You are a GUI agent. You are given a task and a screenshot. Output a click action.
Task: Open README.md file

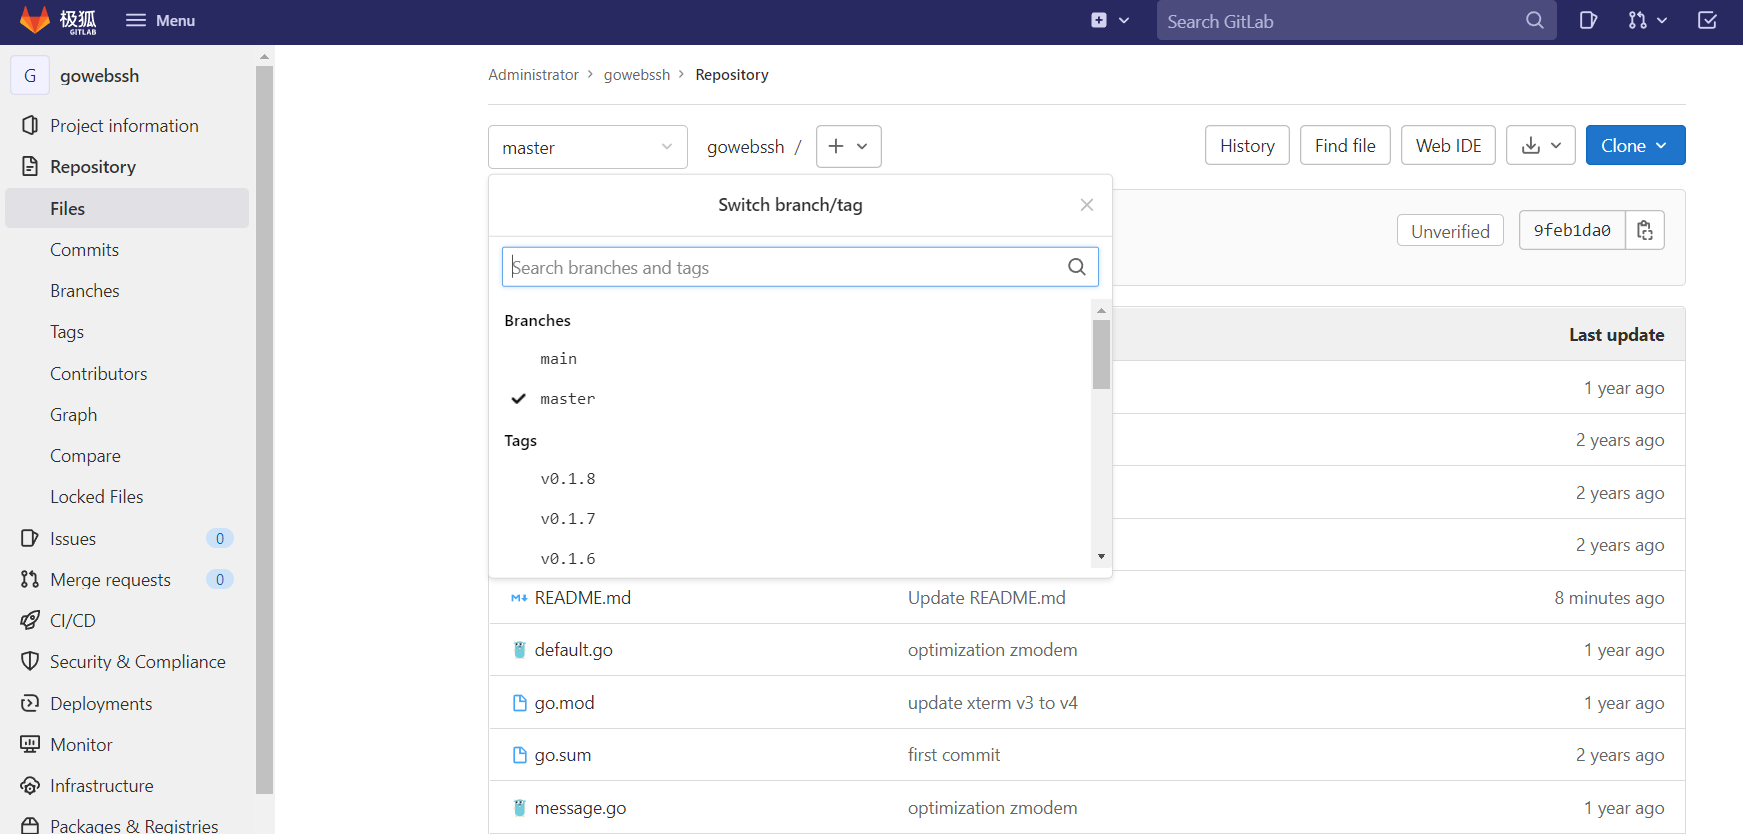click(583, 597)
